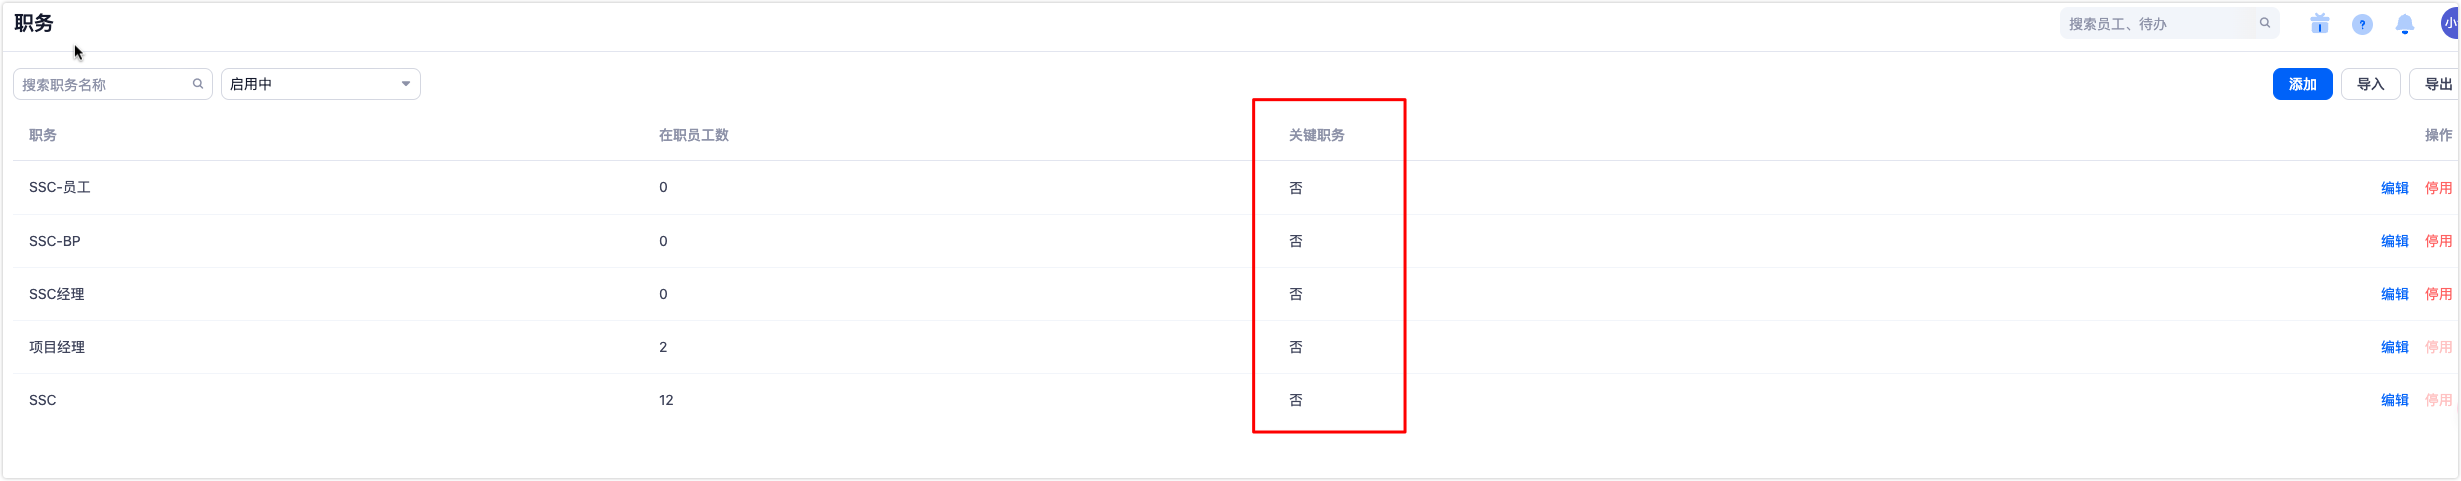
Task: Click the 导入 button
Action: (x=2370, y=84)
